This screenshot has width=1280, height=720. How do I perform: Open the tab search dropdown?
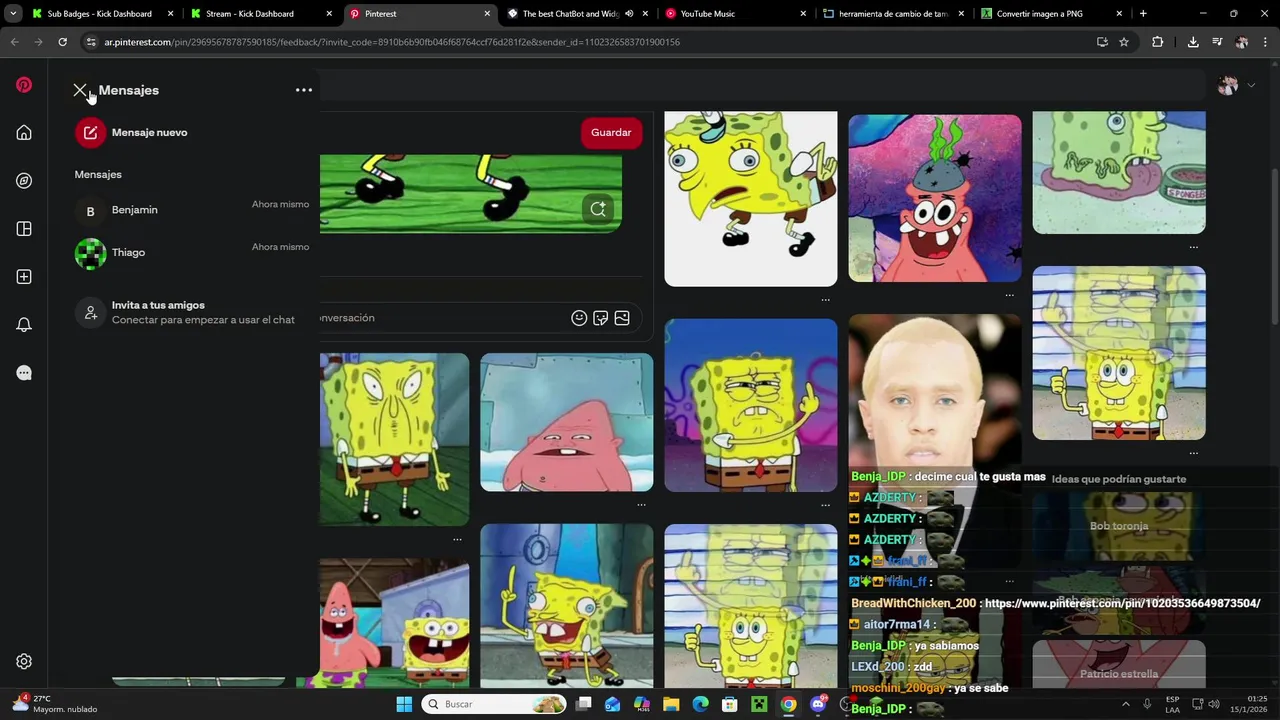[12, 14]
